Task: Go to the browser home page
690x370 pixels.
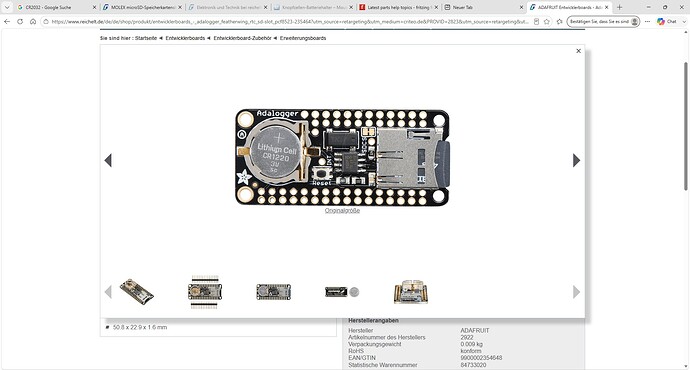Action: 33,21
